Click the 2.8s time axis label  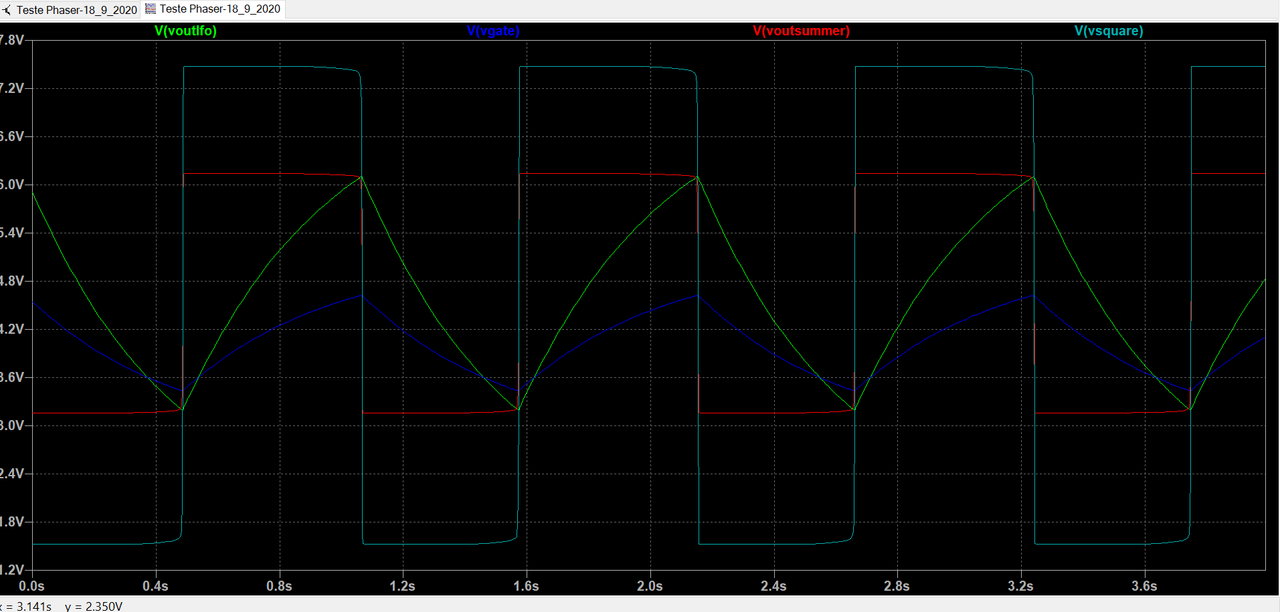pyautogui.click(x=897, y=585)
